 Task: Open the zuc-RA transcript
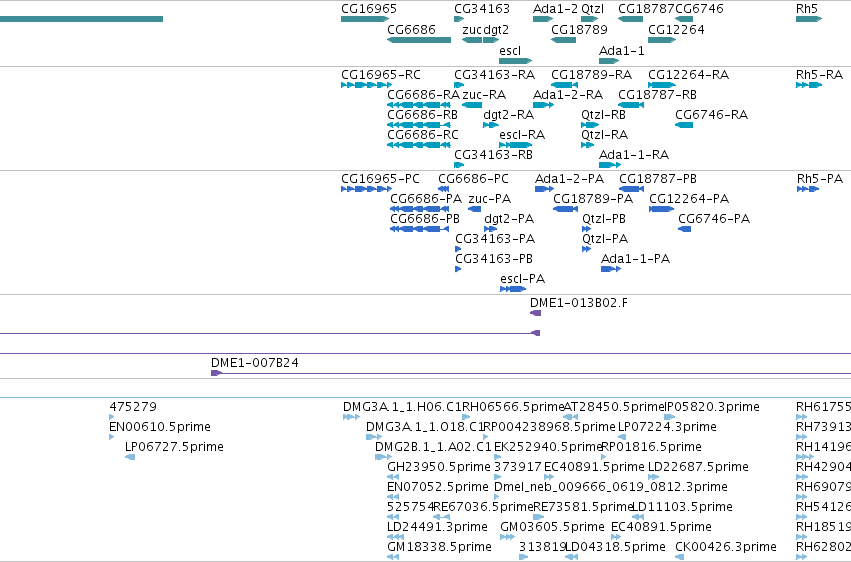pyautogui.click(x=472, y=105)
